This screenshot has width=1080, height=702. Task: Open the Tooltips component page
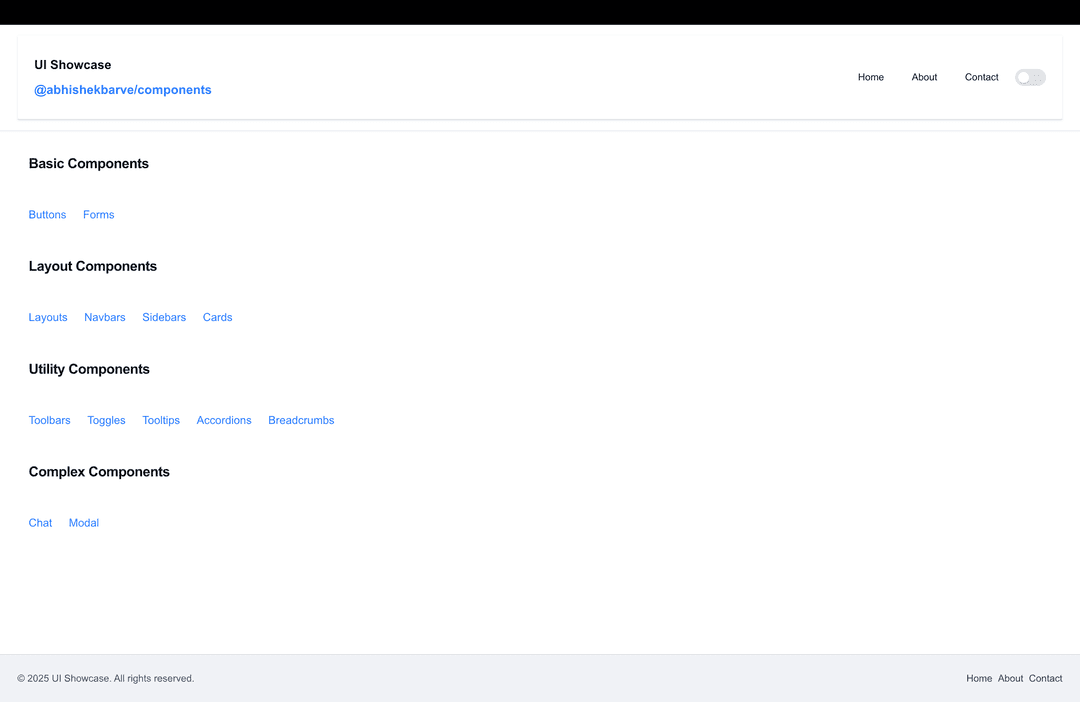tap(161, 420)
